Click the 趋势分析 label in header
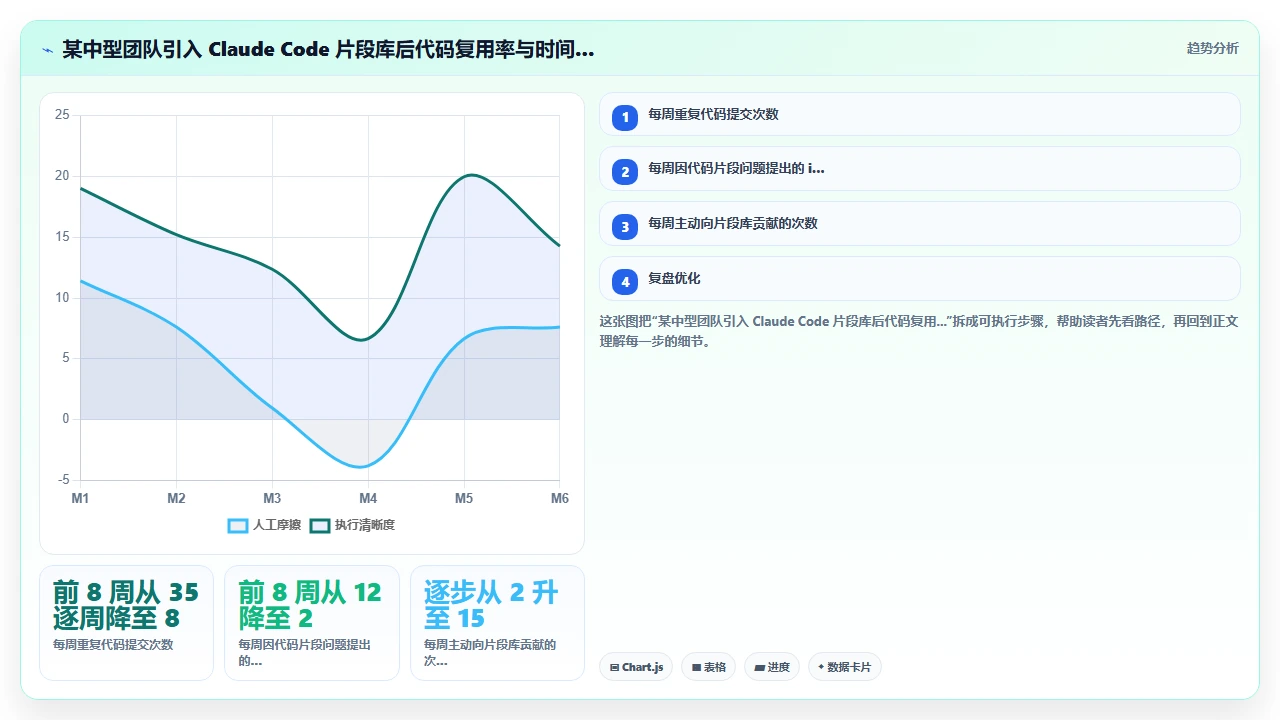Image resolution: width=1280 pixels, height=720 pixels. 1212,49
